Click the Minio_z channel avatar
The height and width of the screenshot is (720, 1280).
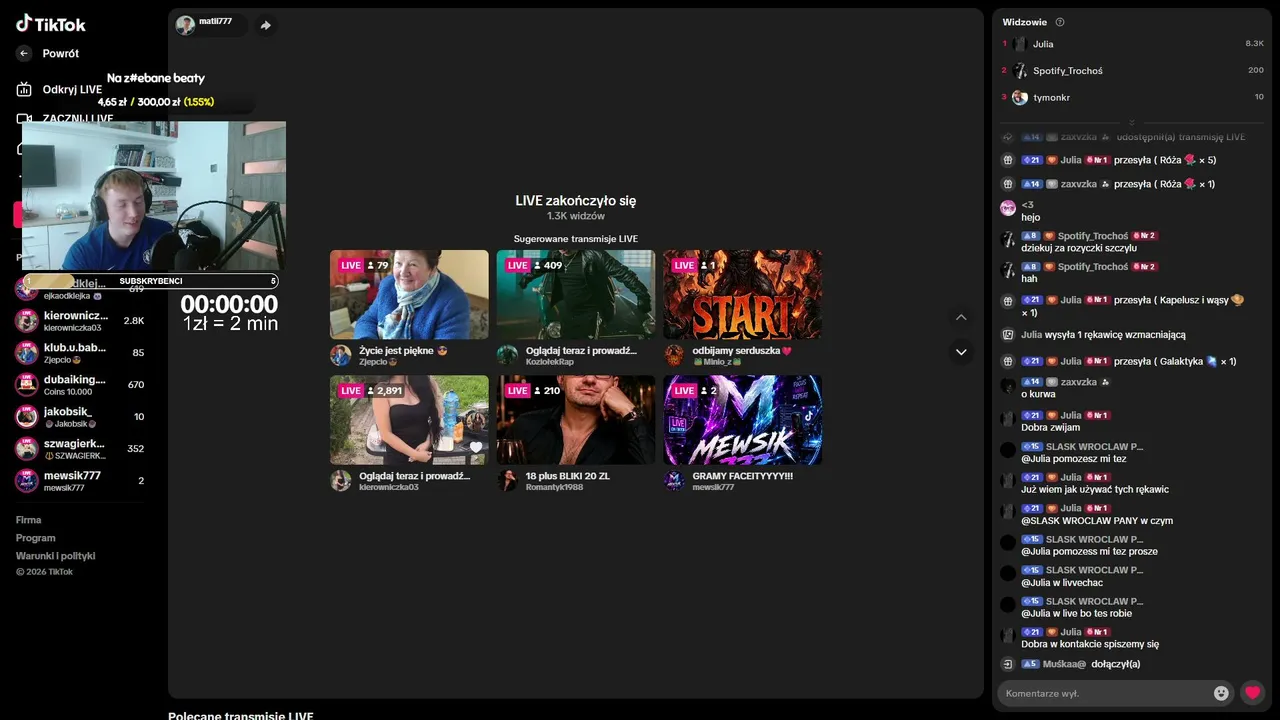675,355
